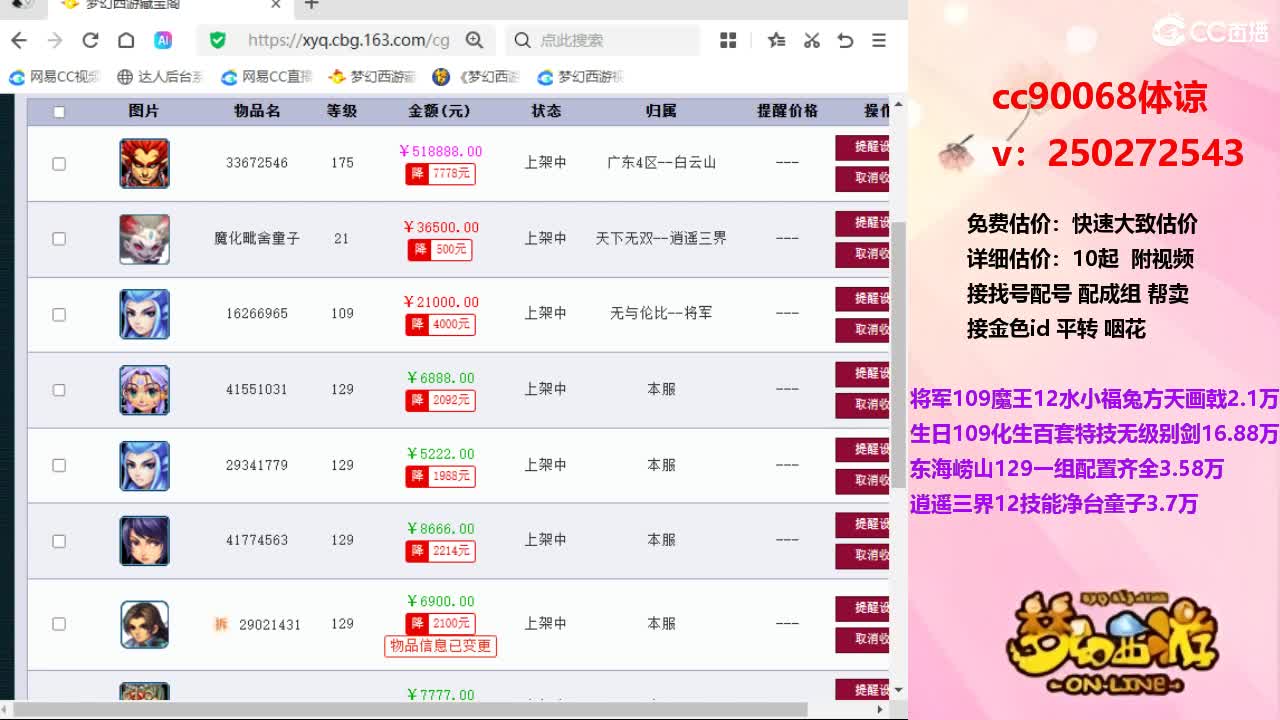
Task: Click the scroll down arrow of page
Action: pos(898,690)
